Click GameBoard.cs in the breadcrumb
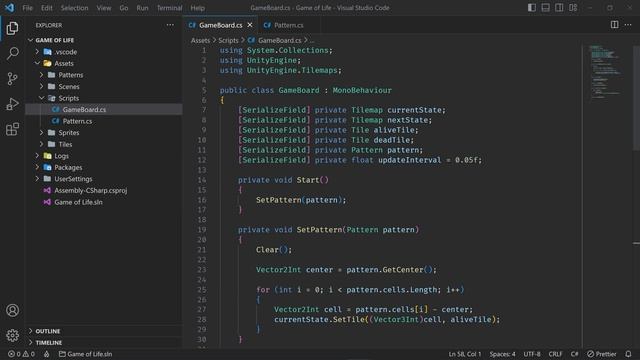 click(x=279, y=40)
